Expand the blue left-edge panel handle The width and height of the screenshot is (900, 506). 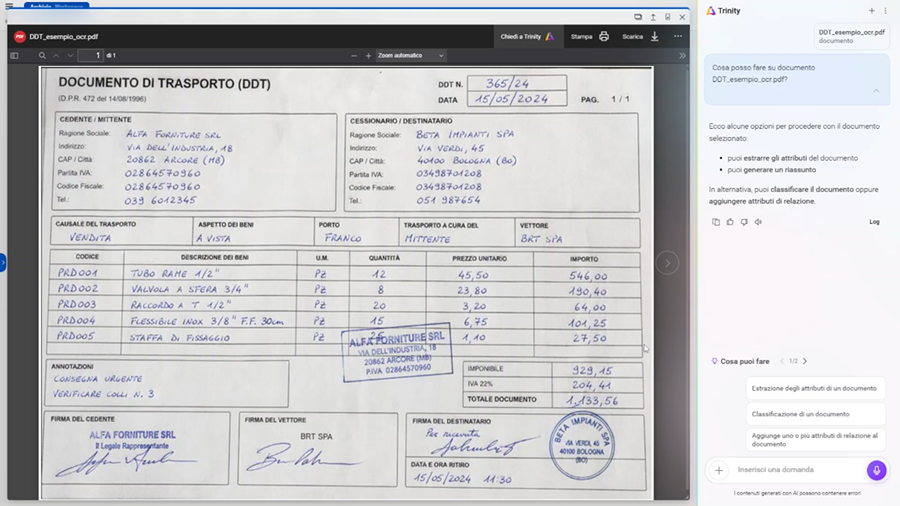click(x=3, y=263)
